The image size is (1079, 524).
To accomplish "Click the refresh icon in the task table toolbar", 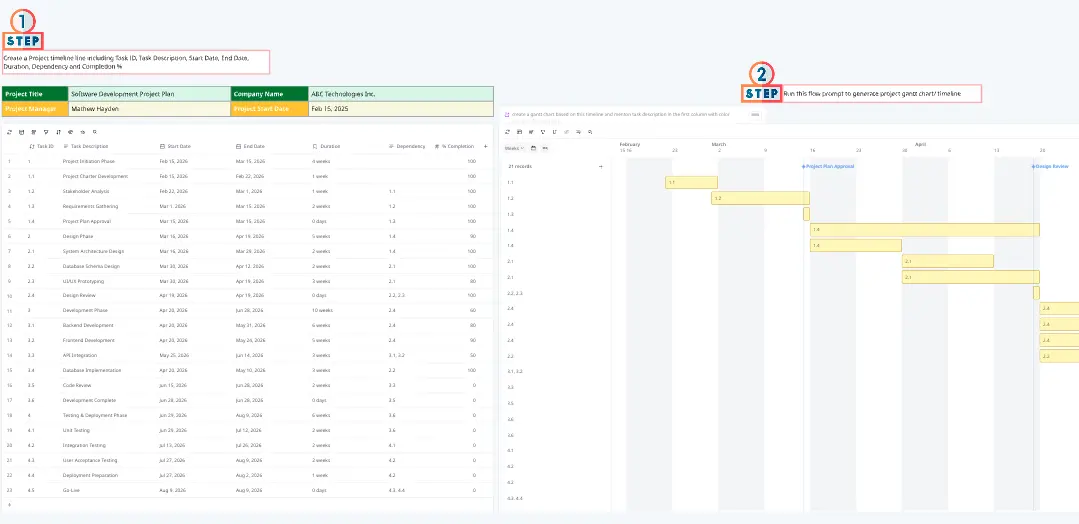I will [x=9, y=131].
